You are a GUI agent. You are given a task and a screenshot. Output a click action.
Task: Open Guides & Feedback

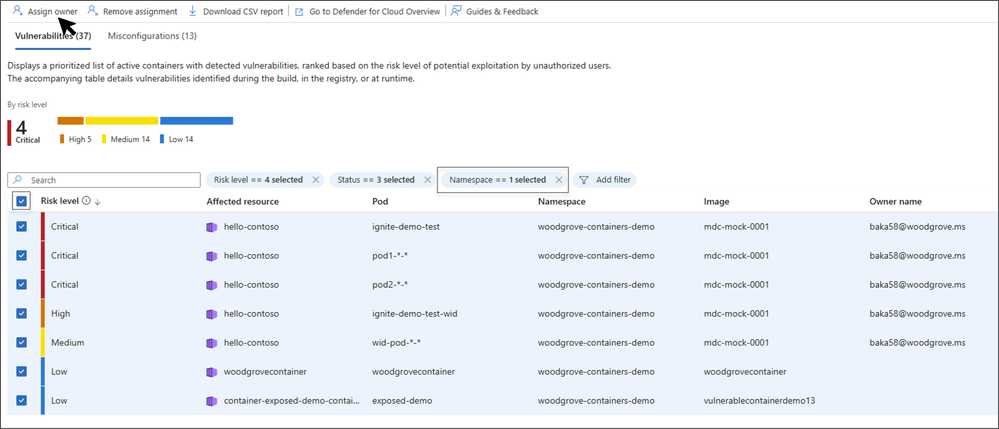[x=494, y=11]
